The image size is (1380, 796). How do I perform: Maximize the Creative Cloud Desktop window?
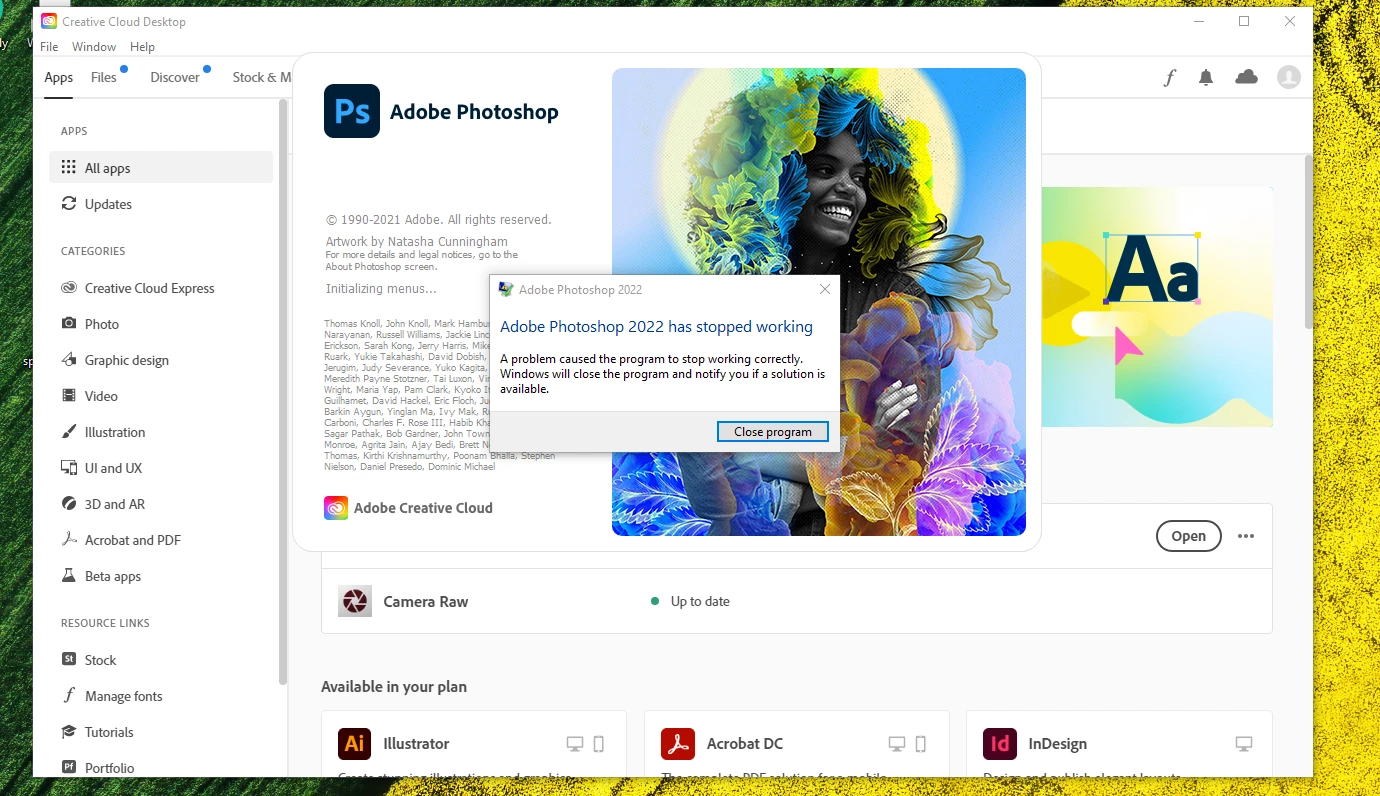coord(1244,21)
